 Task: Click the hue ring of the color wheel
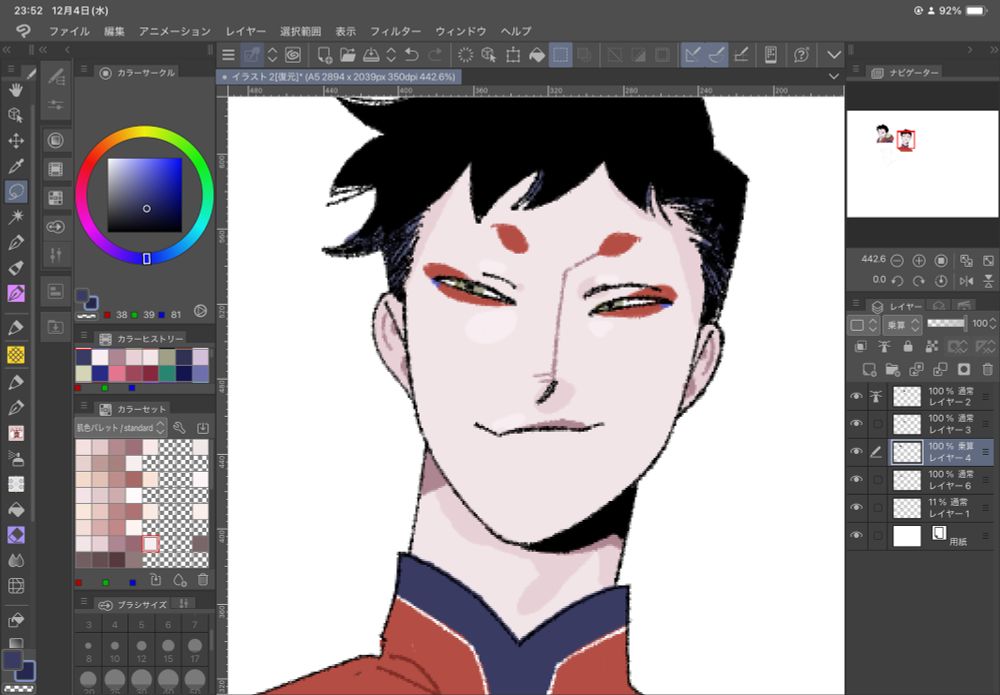(x=145, y=132)
